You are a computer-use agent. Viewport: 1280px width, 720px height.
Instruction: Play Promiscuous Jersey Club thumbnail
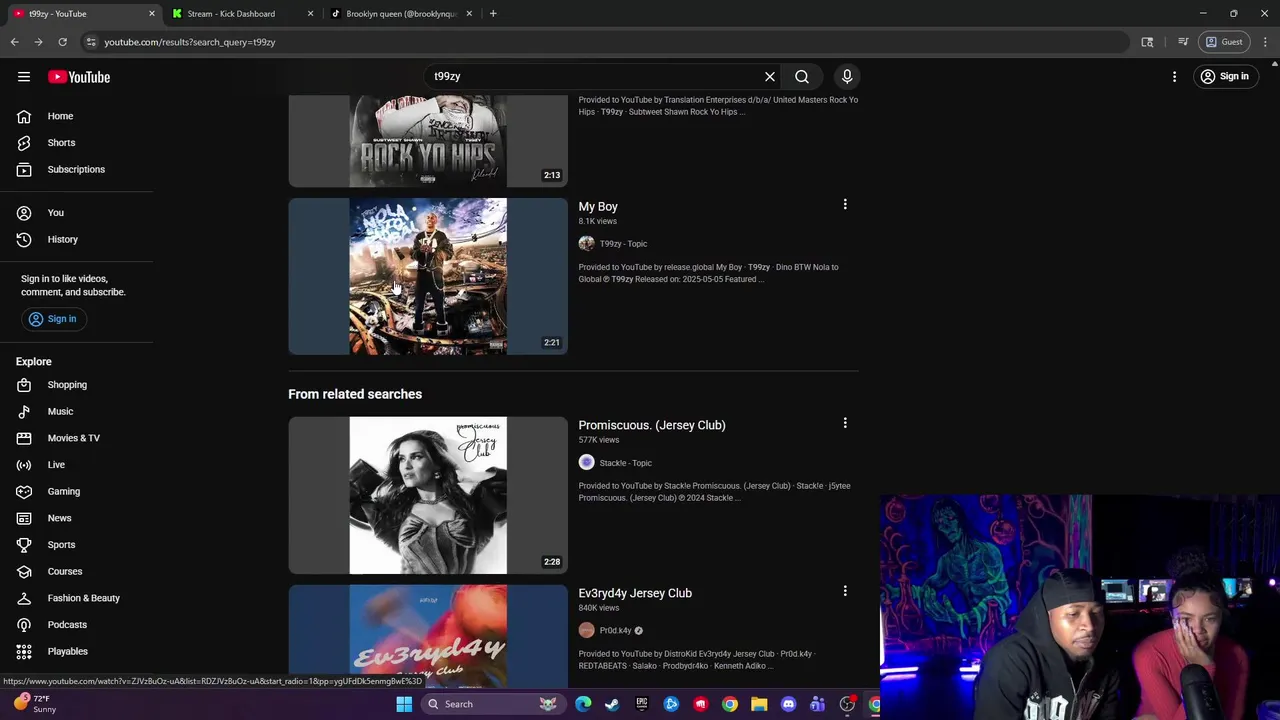pyautogui.click(x=428, y=496)
